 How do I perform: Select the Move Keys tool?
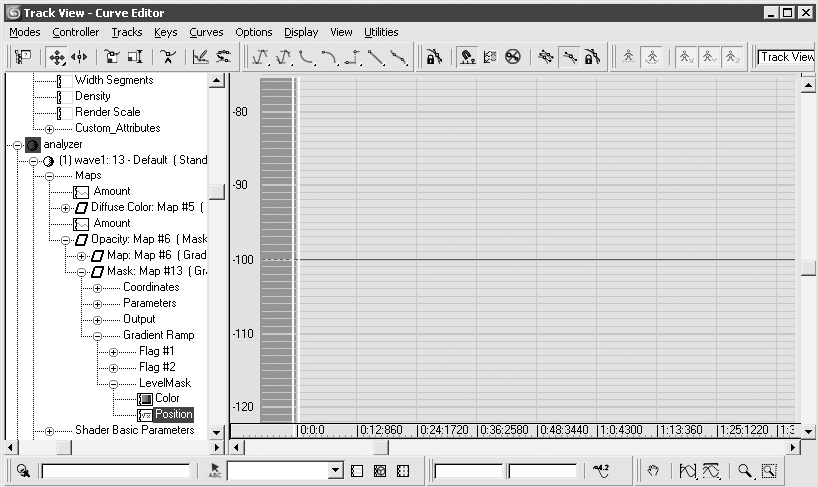pyautogui.click(x=56, y=57)
